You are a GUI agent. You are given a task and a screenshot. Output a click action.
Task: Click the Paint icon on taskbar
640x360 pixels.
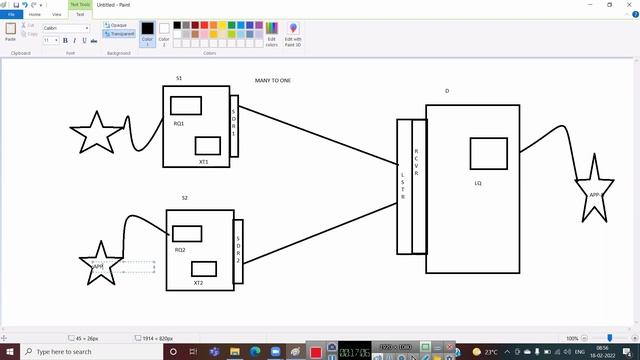(x=296, y=351)
